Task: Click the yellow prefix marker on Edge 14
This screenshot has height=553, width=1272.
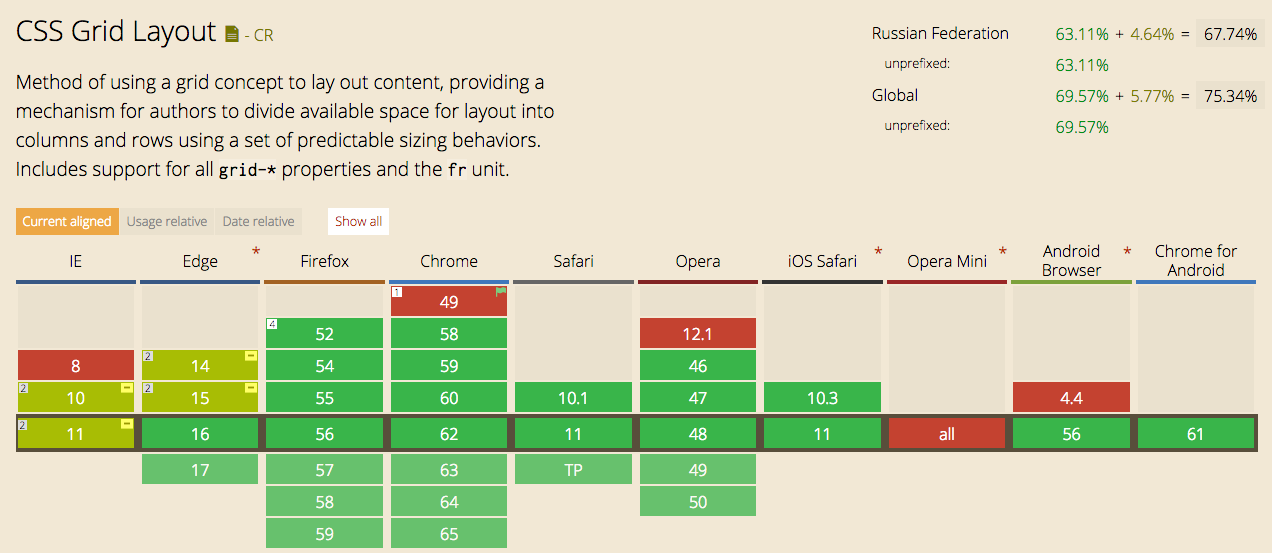Action: point(250,356)
